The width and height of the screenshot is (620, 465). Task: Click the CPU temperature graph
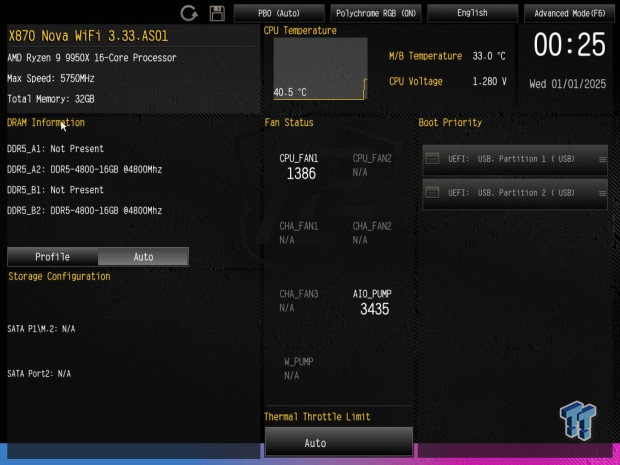(321, 68)
